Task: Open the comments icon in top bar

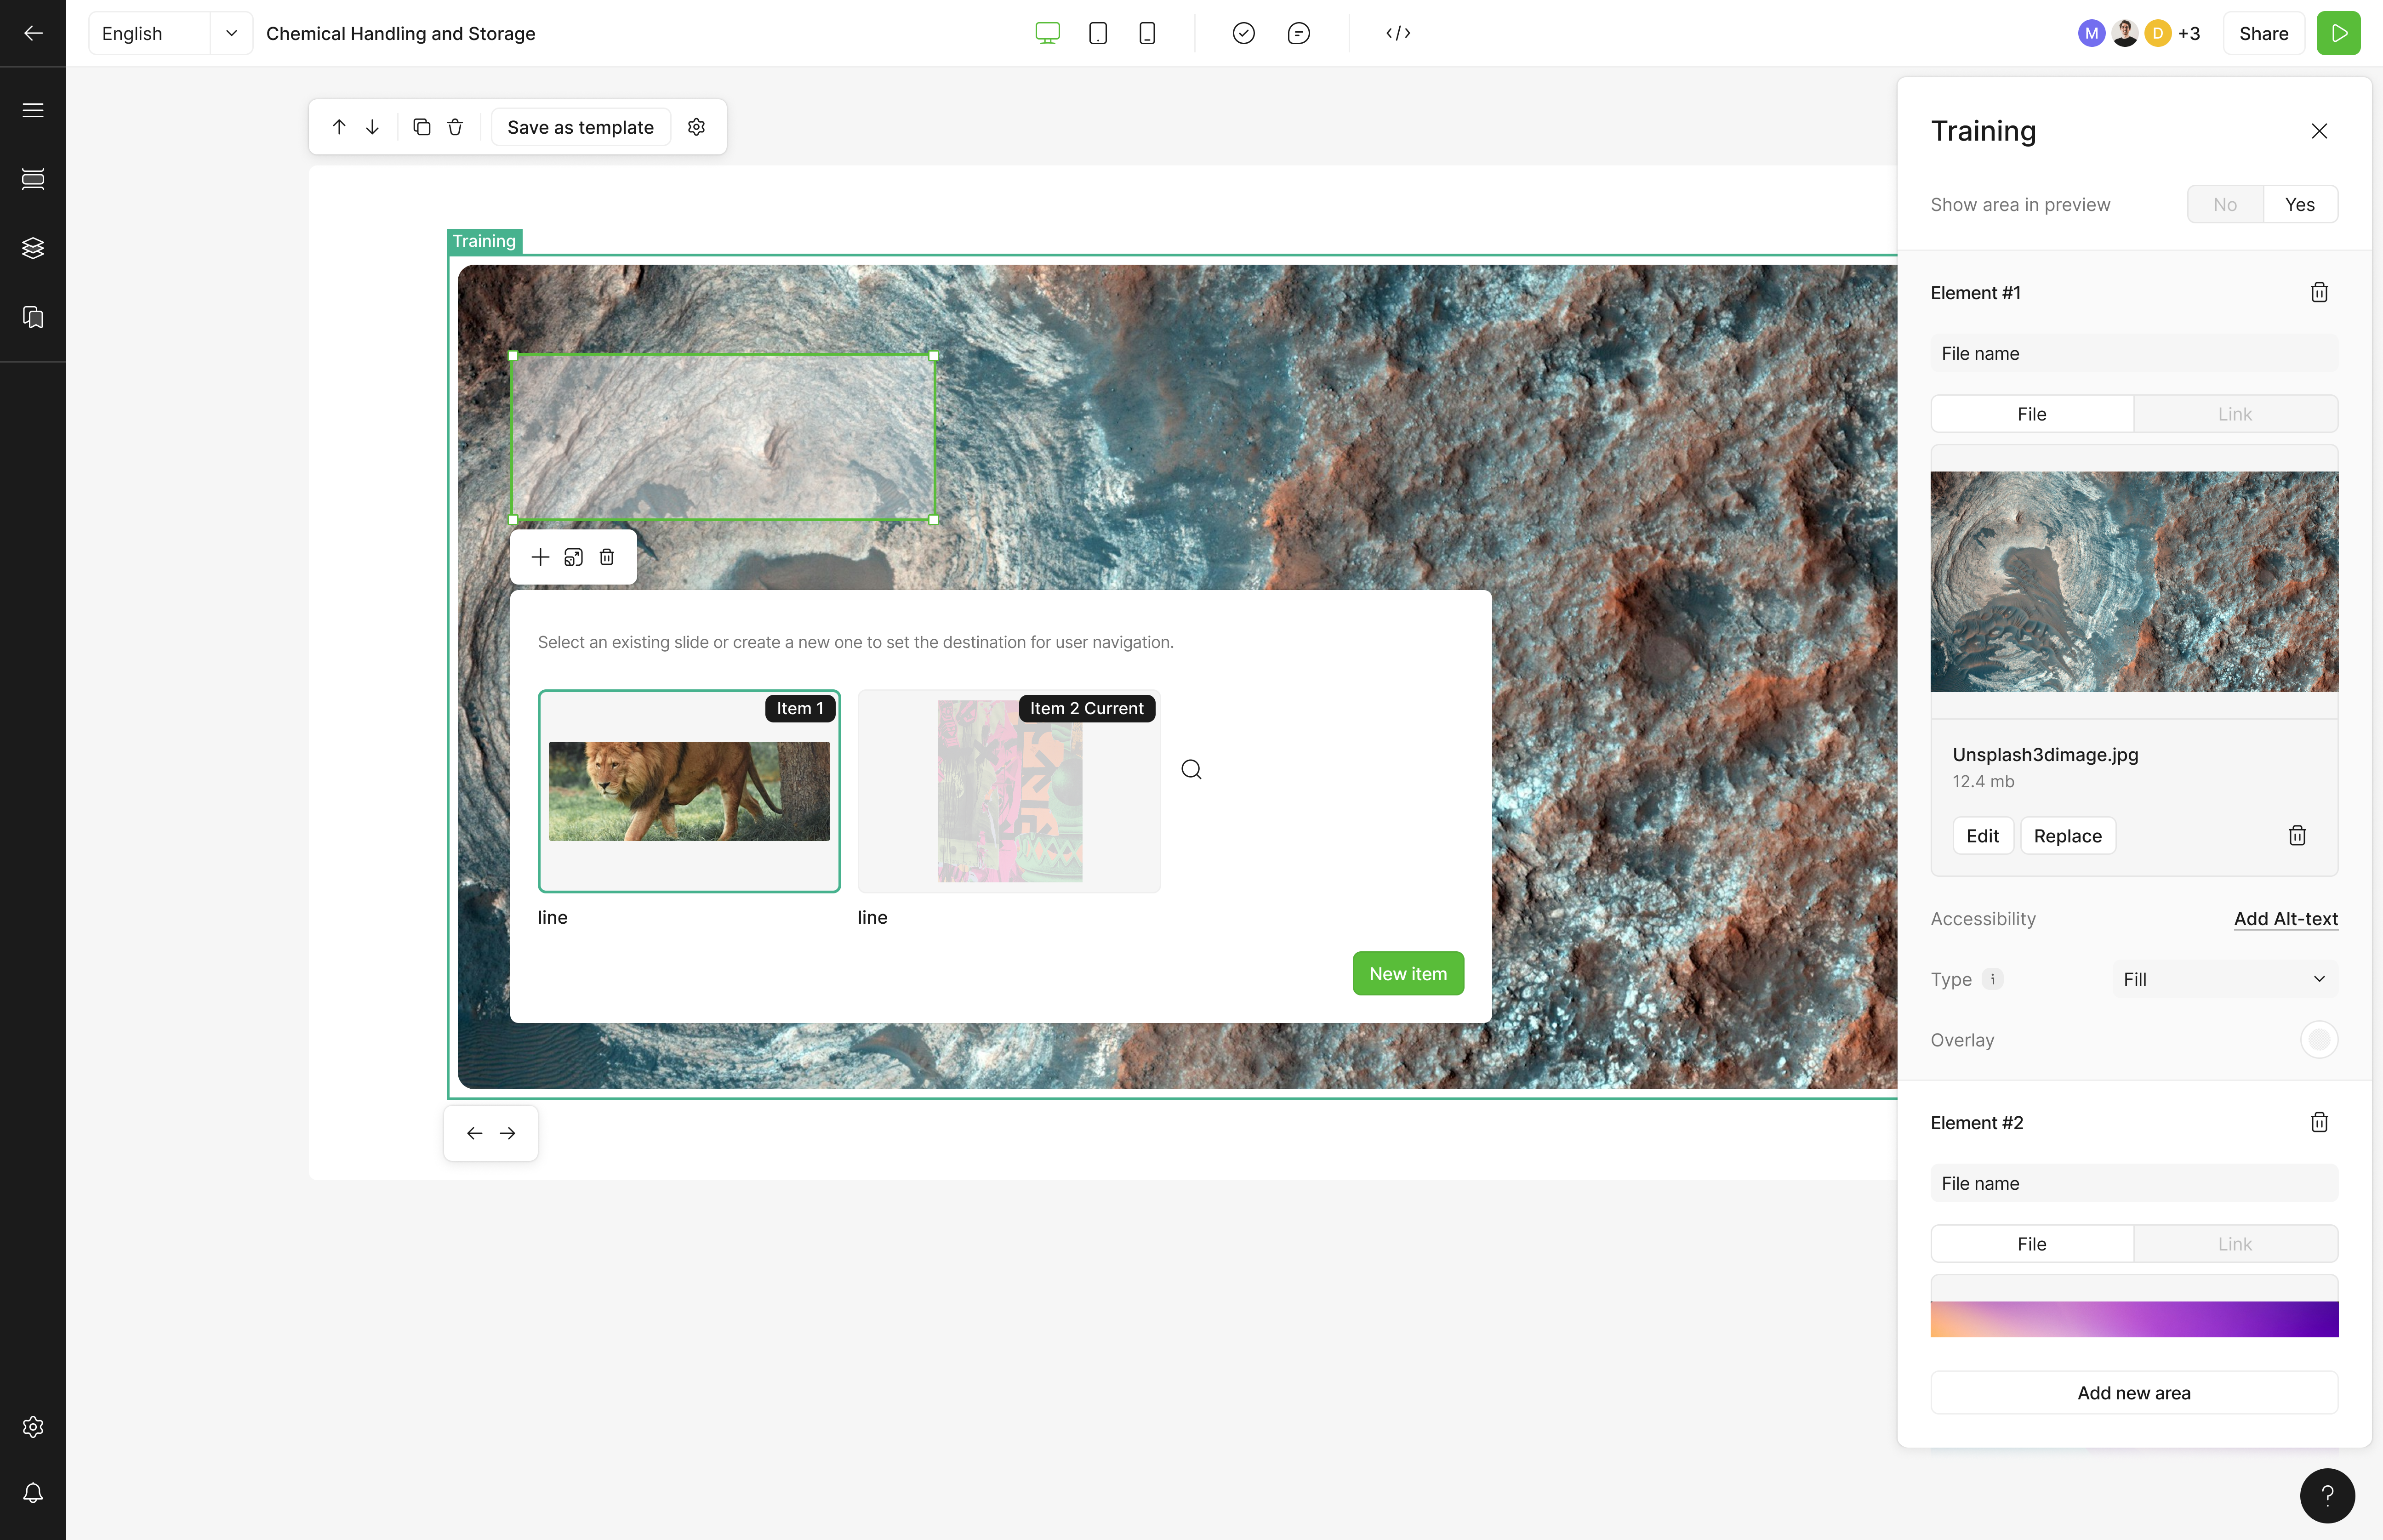Action: 1298,33
